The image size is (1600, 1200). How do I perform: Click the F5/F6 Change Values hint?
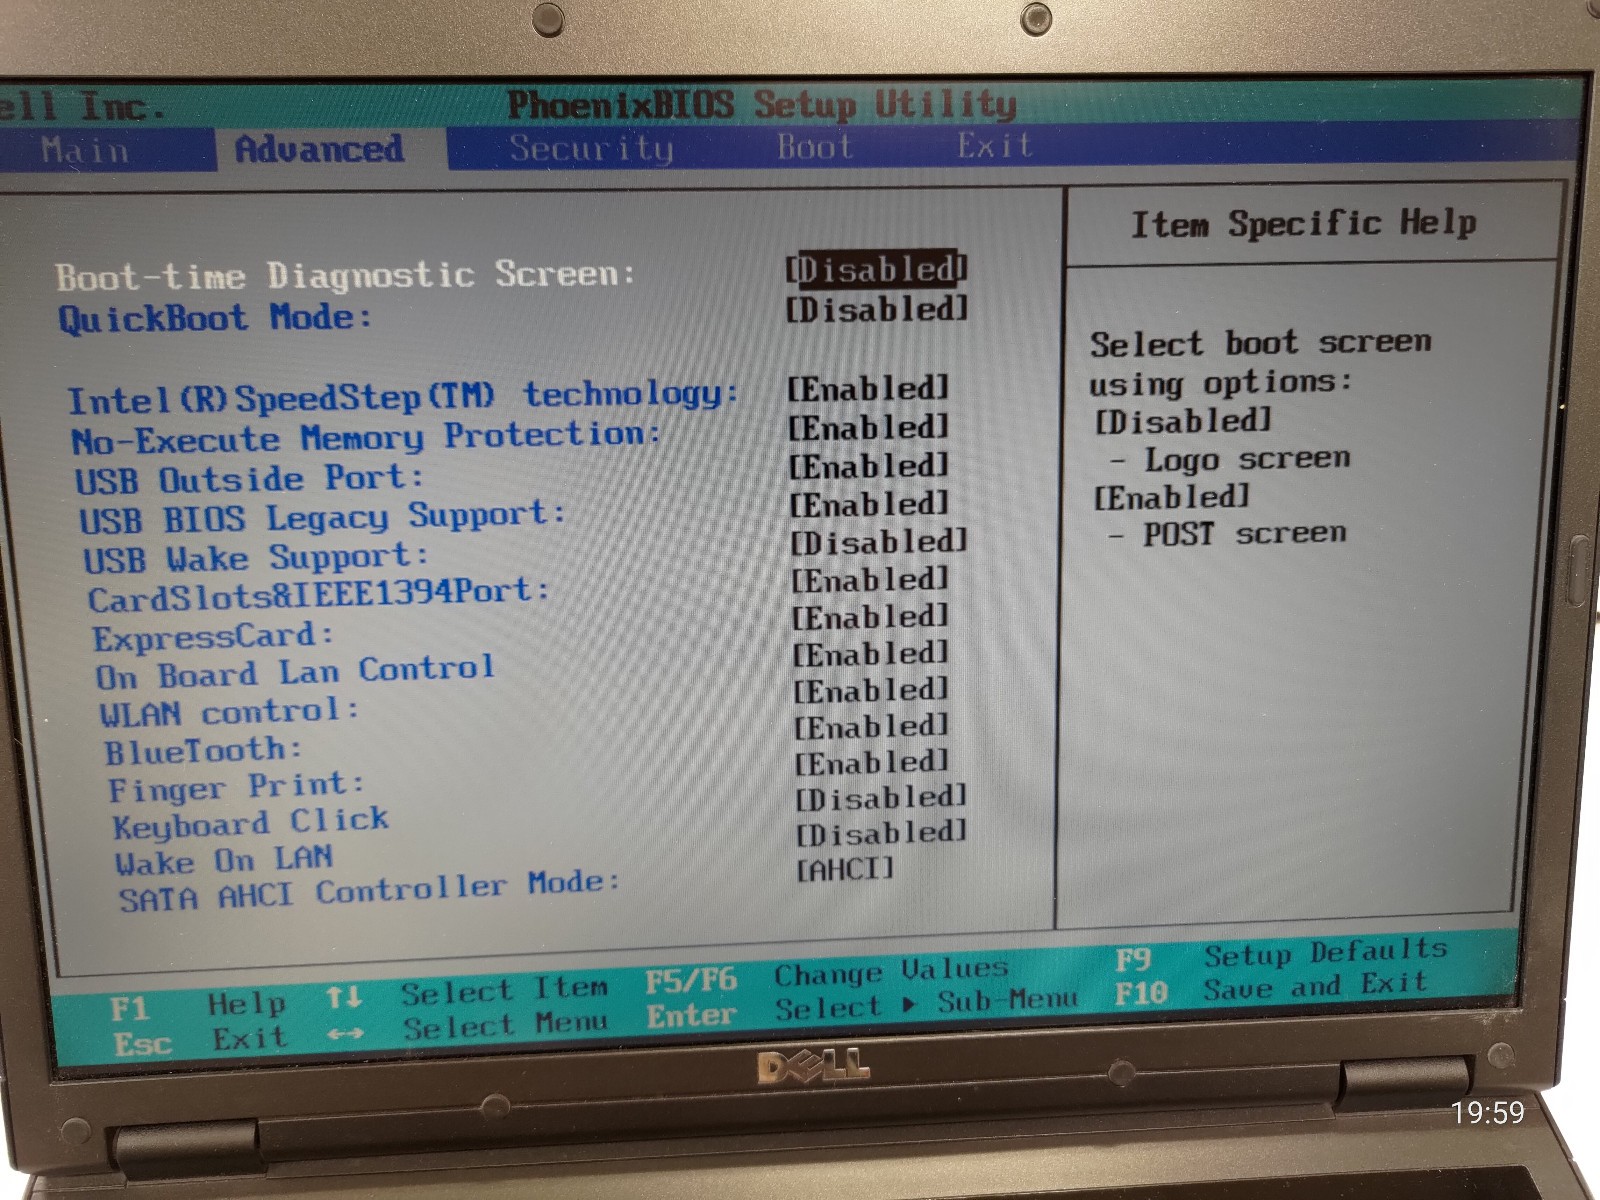[827, 975]
